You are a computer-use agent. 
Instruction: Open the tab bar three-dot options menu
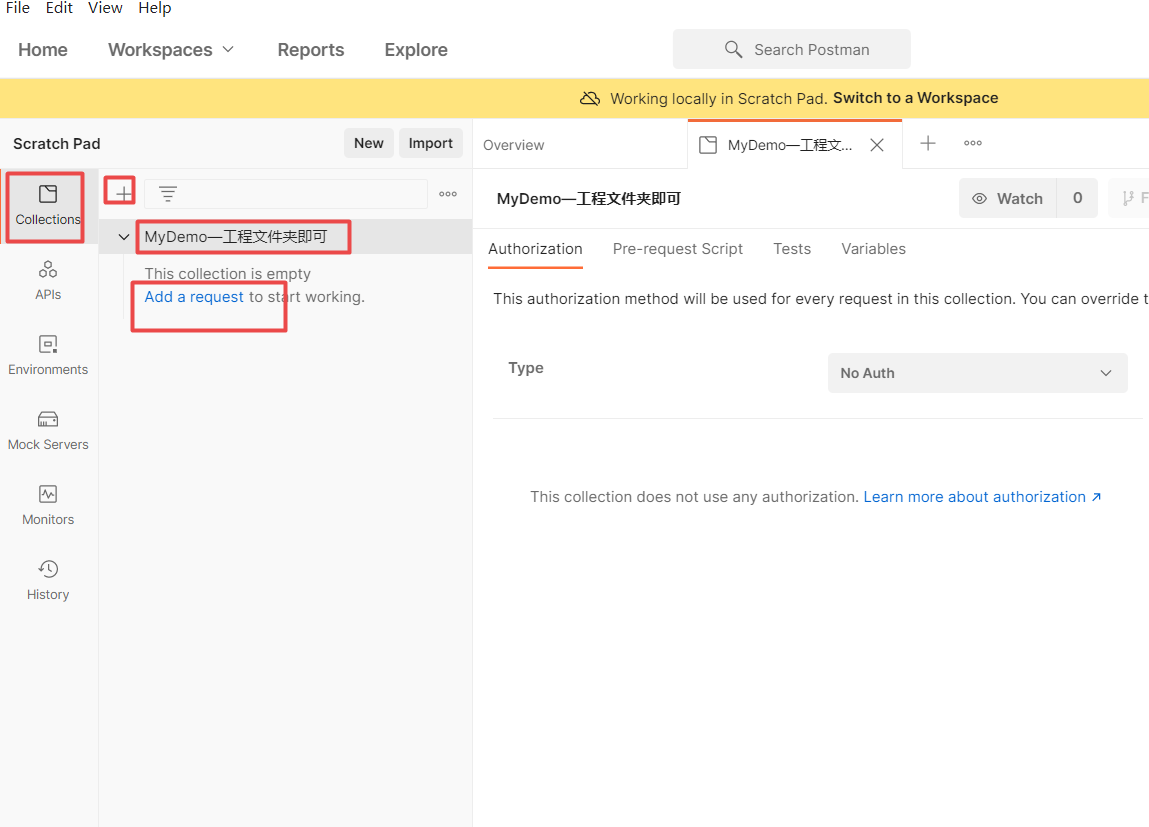tap(972, 144)
